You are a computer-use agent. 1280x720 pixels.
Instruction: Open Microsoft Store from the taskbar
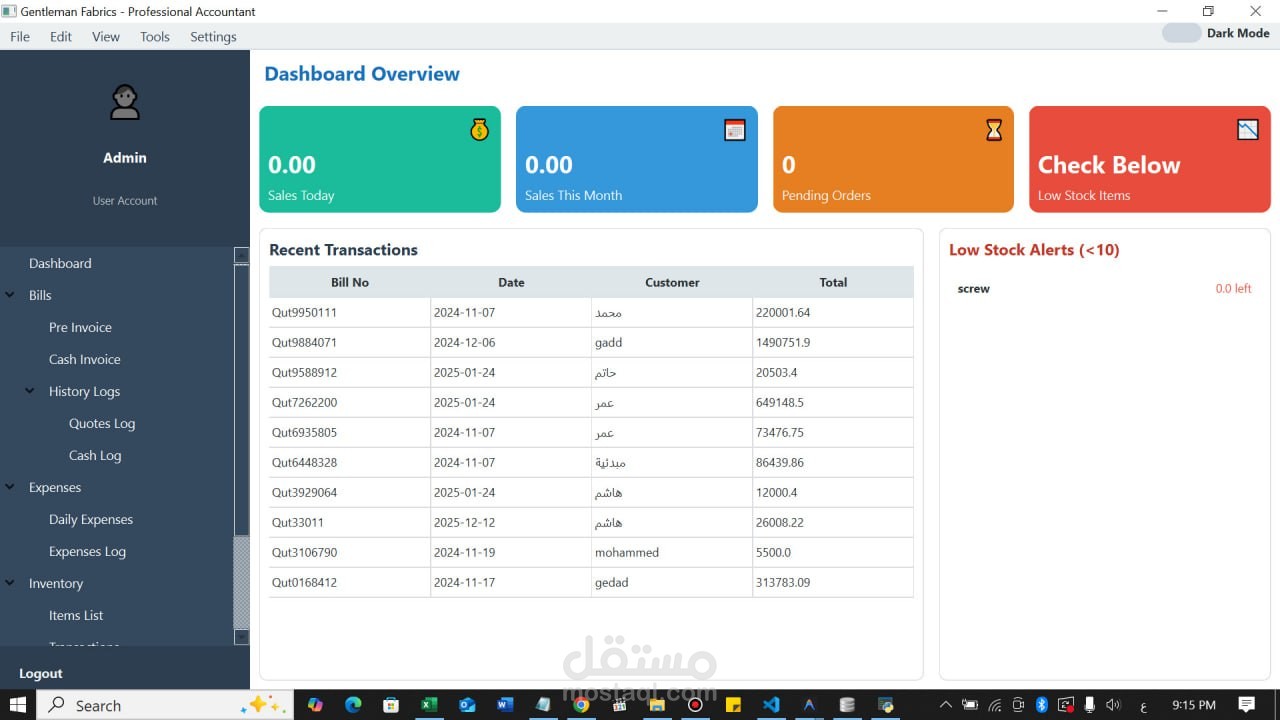391,705
